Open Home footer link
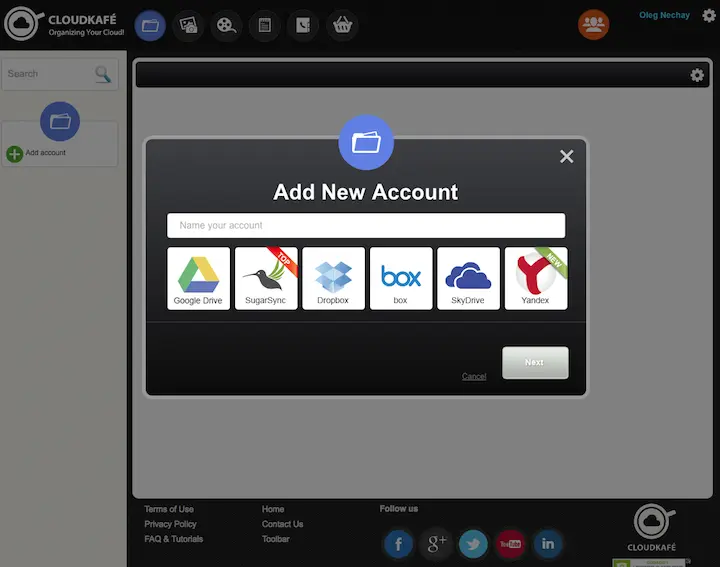Viewport: 720px width, 567px height. tap(273, 509)
